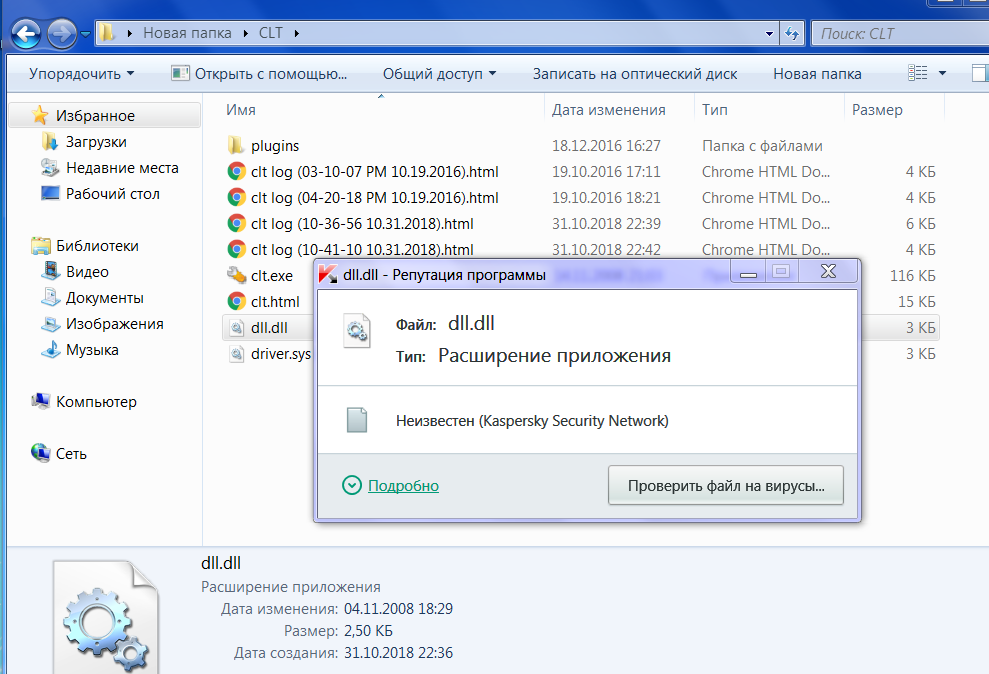989x674 pixels.
Task: Open the view options dropdown arrow
Action: [x=942, y=73]
